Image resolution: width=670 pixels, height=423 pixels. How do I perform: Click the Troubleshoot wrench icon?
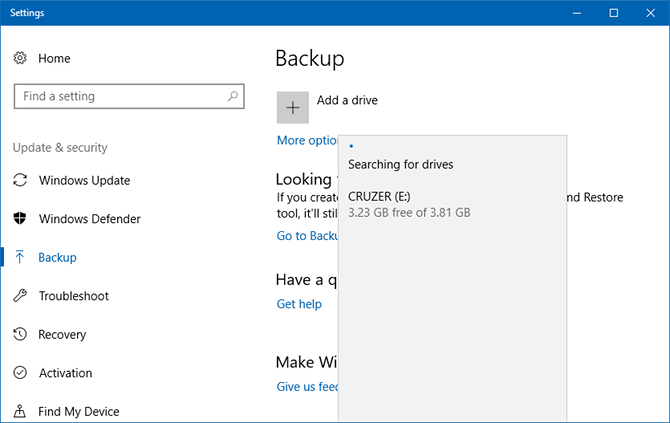click(20, 296)
